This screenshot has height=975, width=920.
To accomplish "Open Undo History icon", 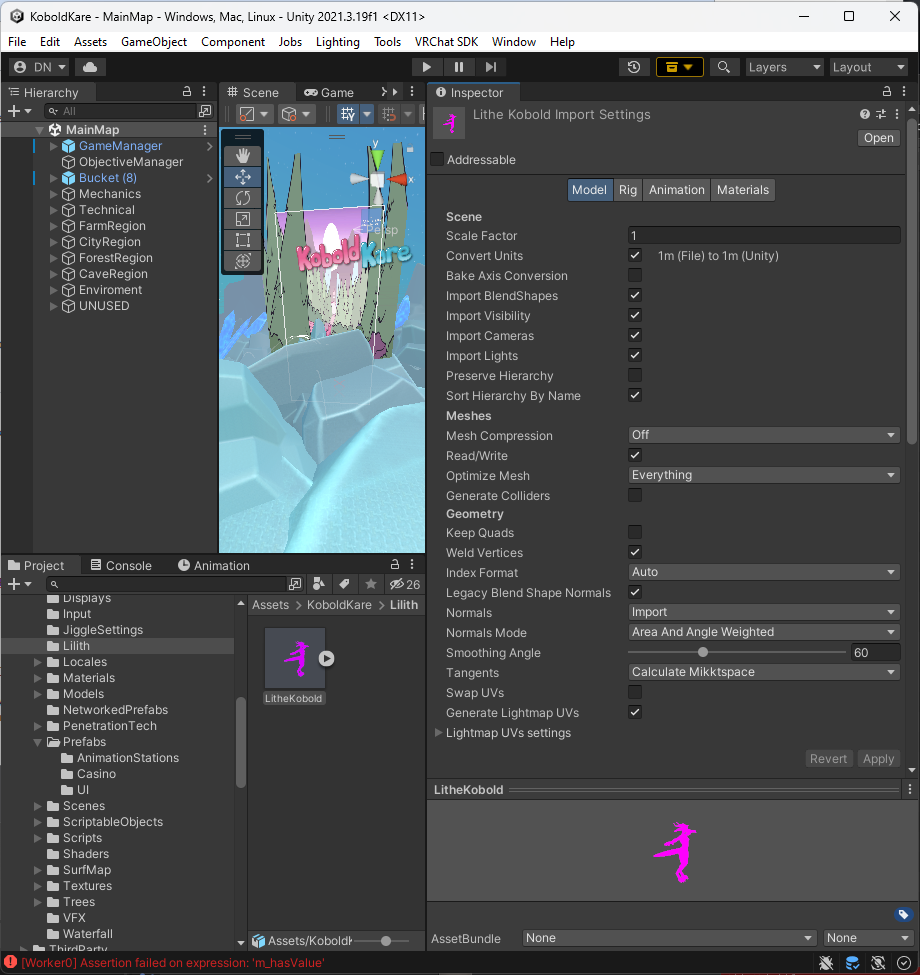I will click(634, 67).
